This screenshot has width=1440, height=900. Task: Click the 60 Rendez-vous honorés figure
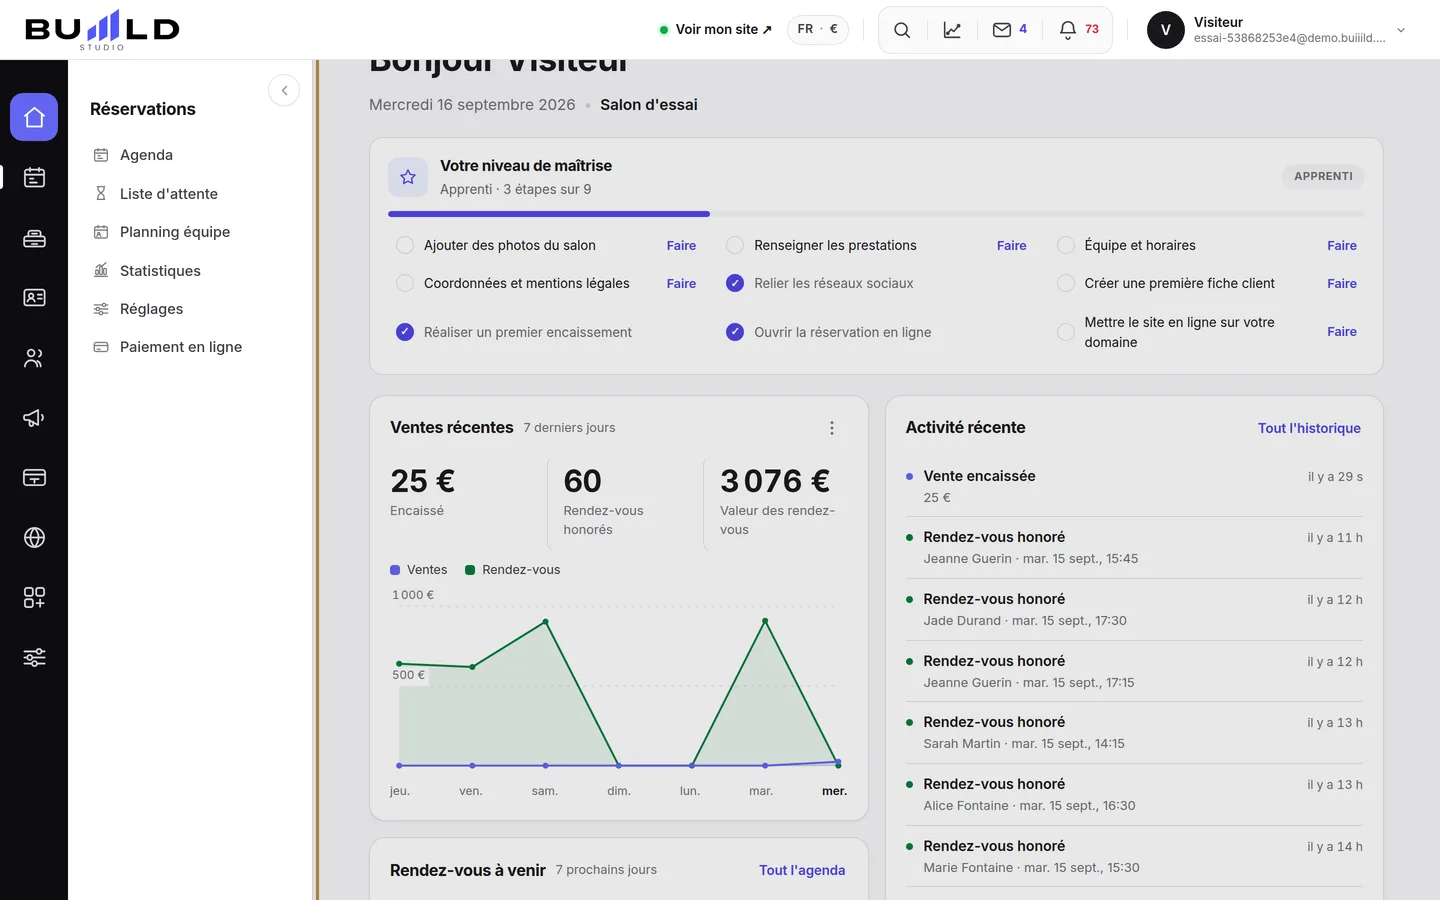click(x=583, y=481)
